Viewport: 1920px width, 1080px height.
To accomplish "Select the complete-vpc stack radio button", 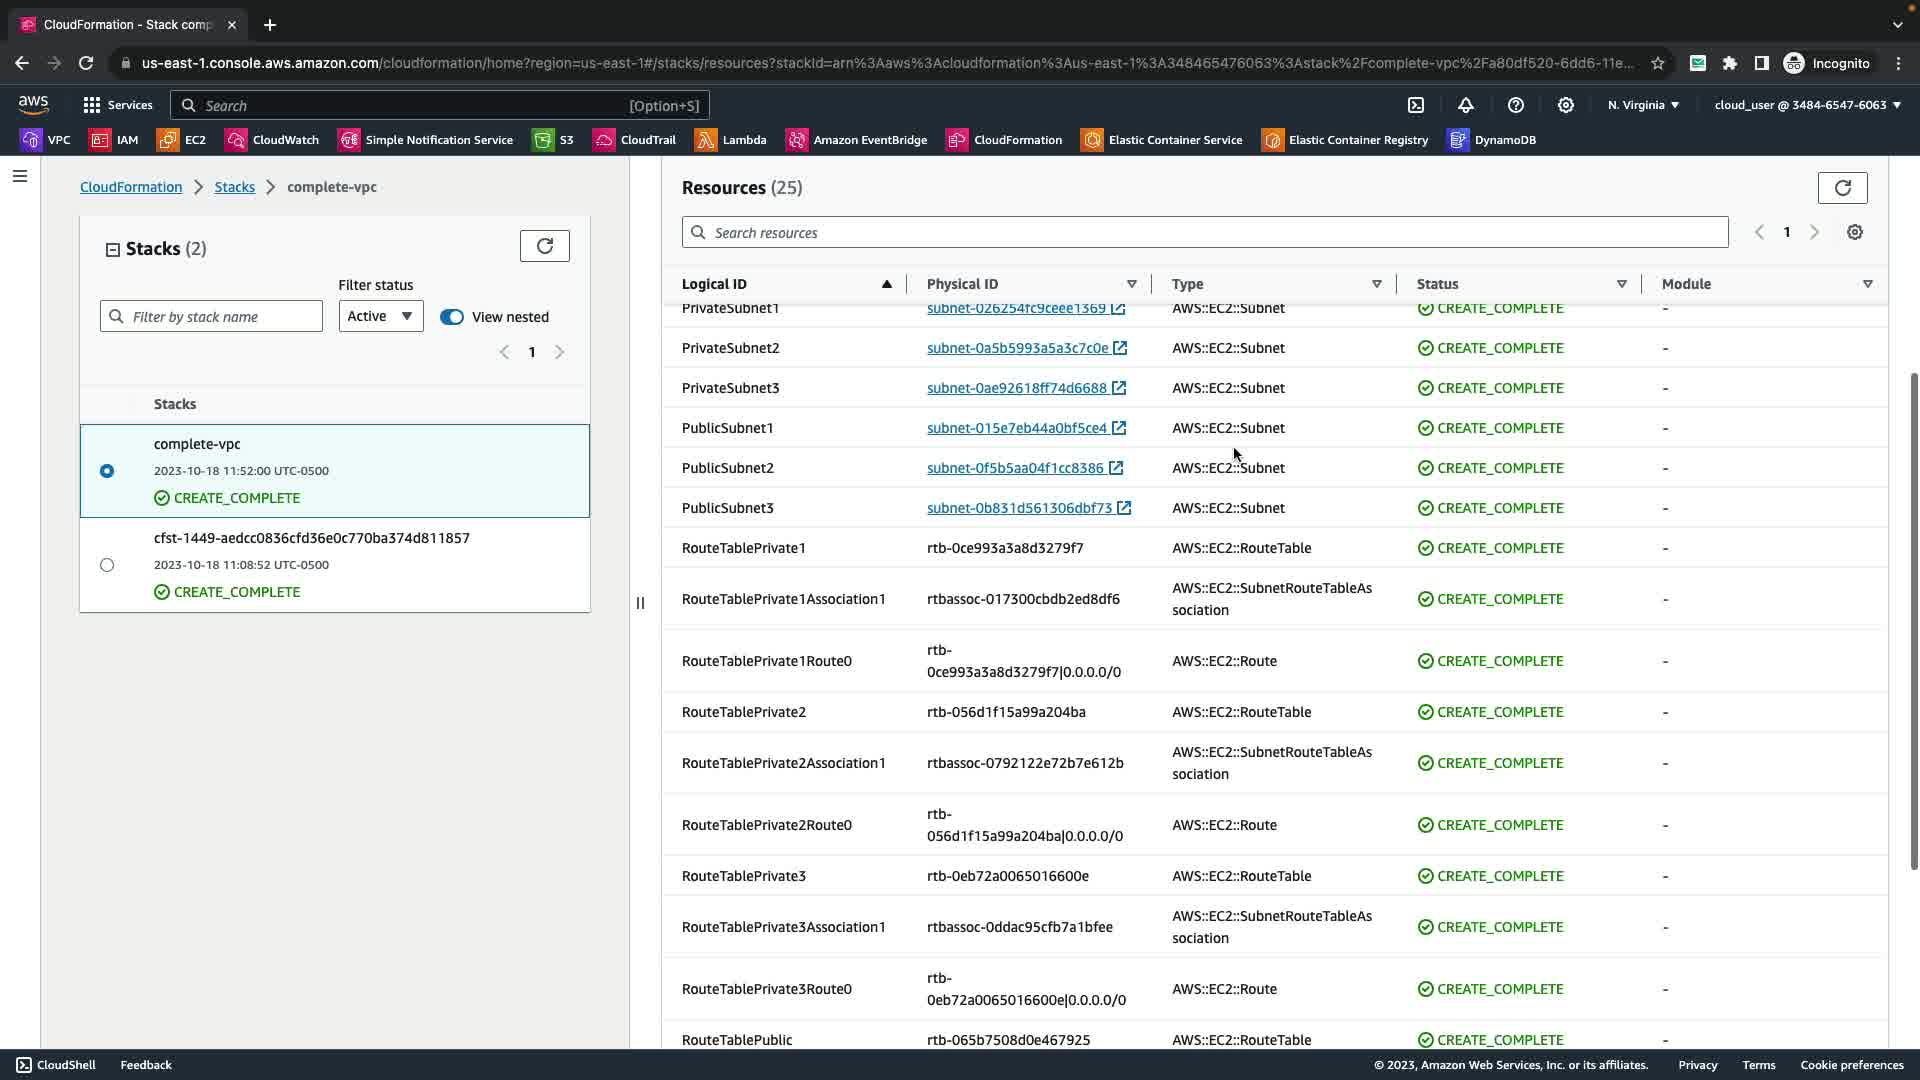I will (x=107, y=471).
